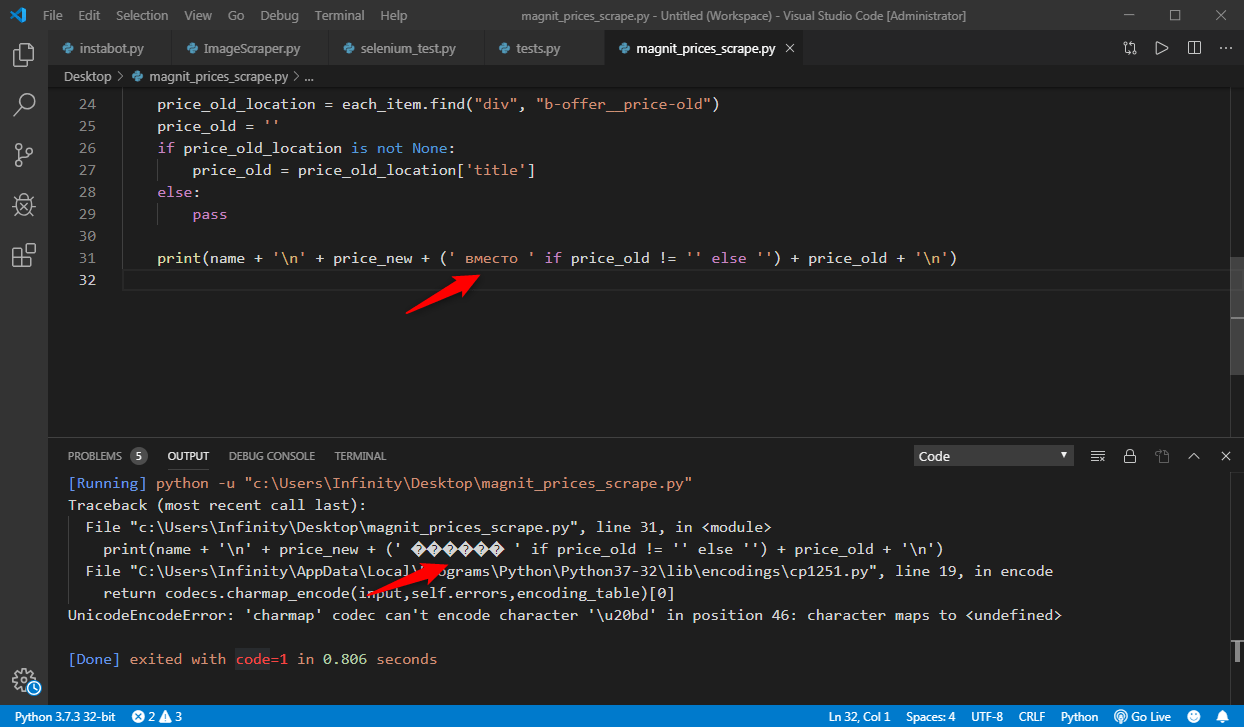Open the output channel dropdown showing Code

[994, 456]
